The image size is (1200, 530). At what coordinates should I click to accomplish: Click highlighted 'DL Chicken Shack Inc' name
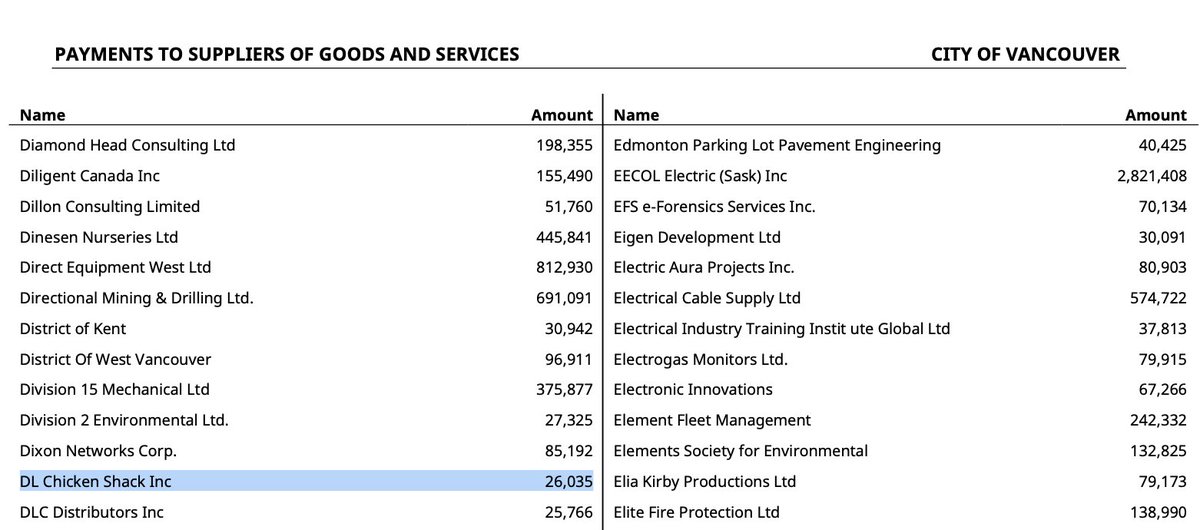point(95,481)
